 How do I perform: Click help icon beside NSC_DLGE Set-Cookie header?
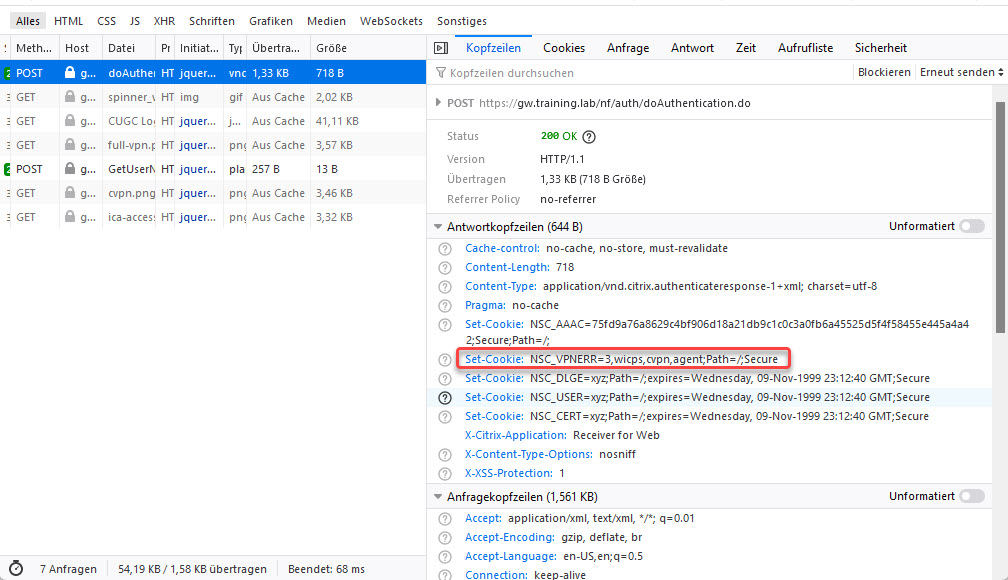(x=445, y=379)
